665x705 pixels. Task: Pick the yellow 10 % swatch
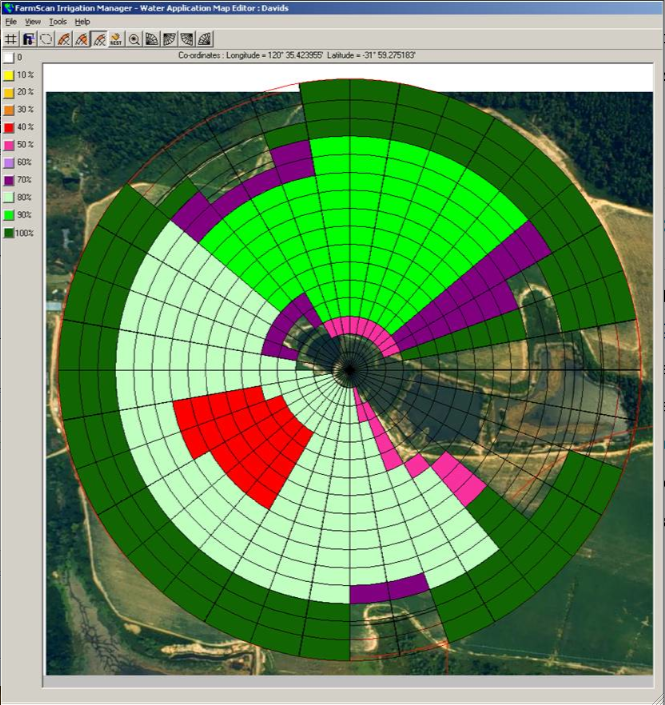click(x=7, y=75)
